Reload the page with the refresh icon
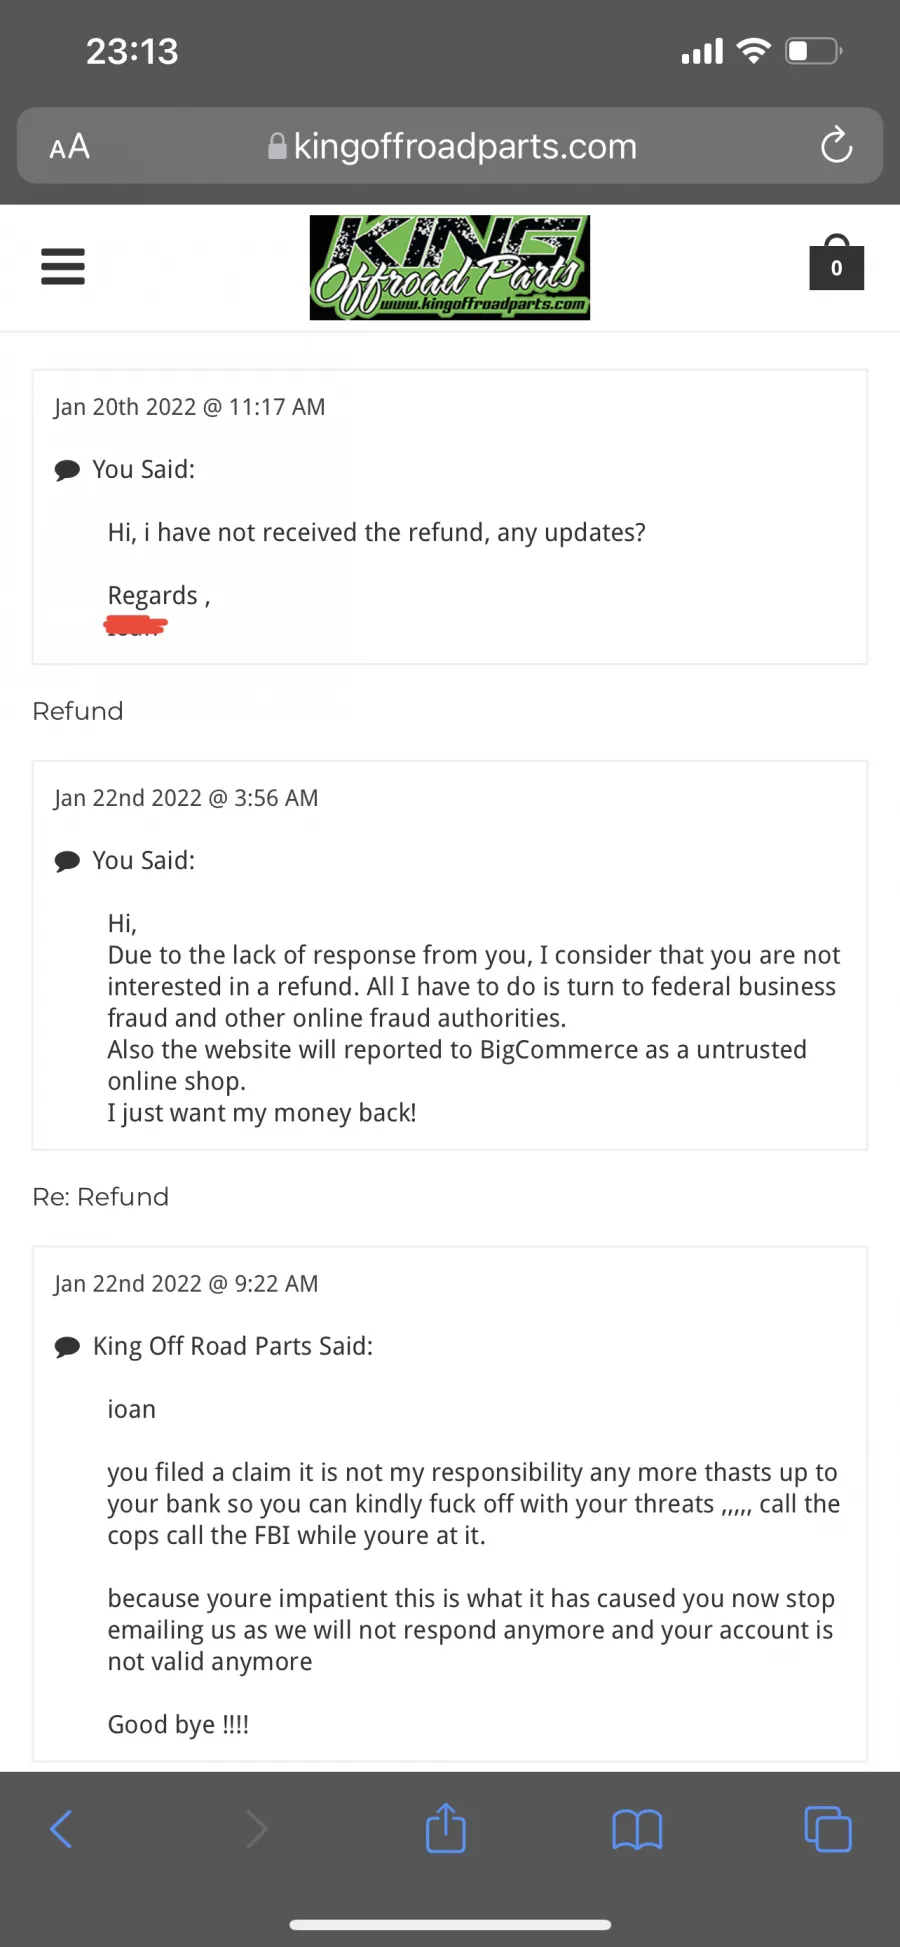This screenshot has height=1947, width=900. click(836, 146)
